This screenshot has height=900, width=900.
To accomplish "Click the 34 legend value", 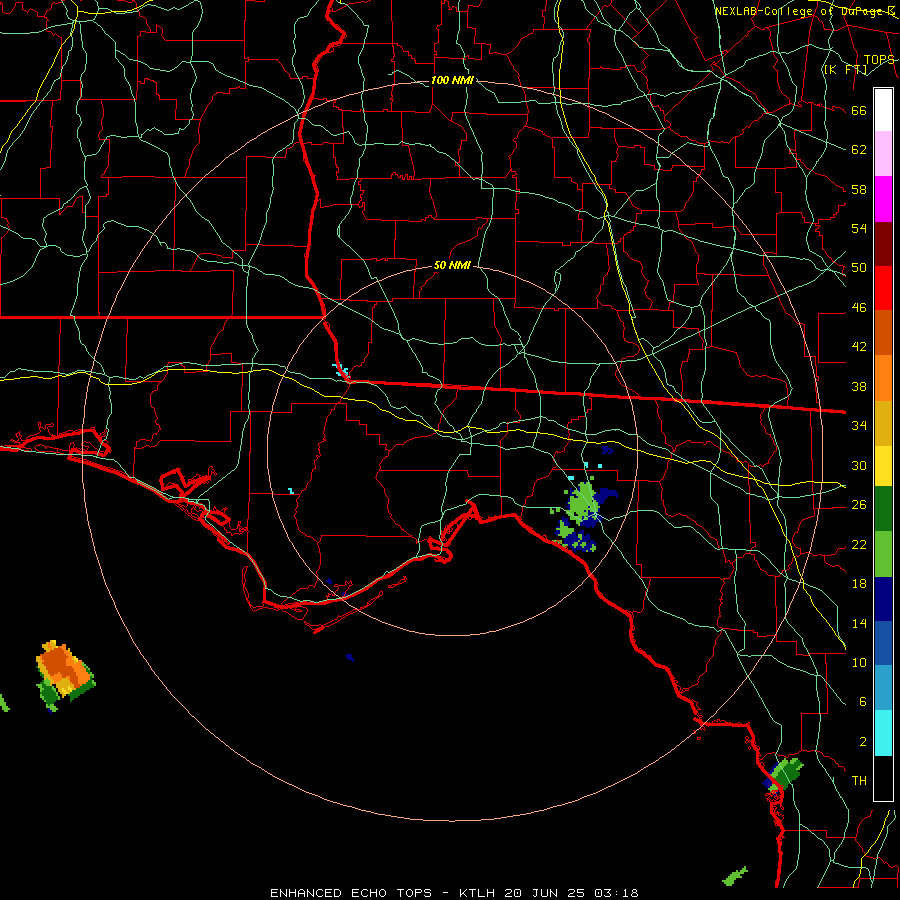I will pyautogui.click(x=859, y=425).
